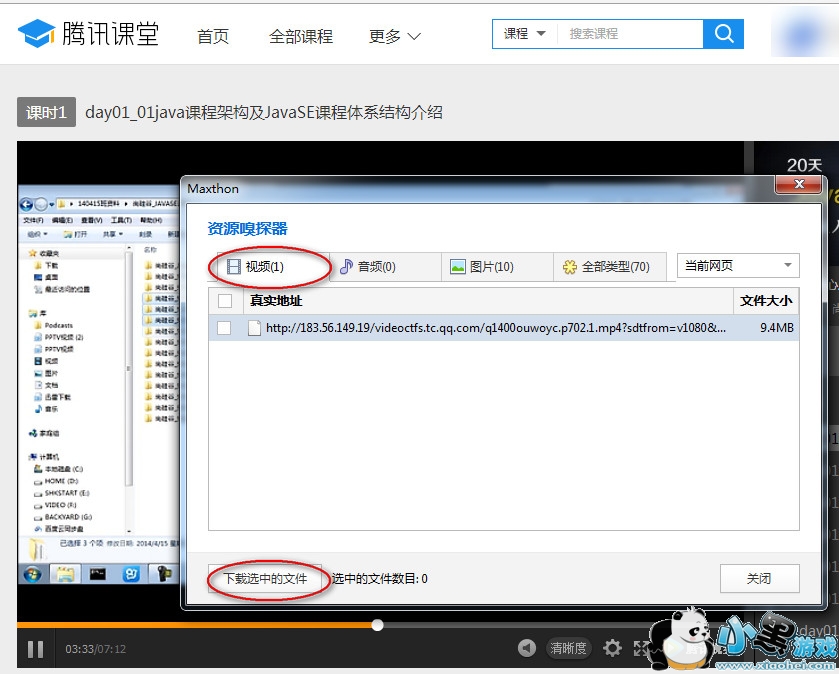Open the 当前网页 dropdown
The height and width of the screenshot is (674, 839).
click(x=738, y=265)
